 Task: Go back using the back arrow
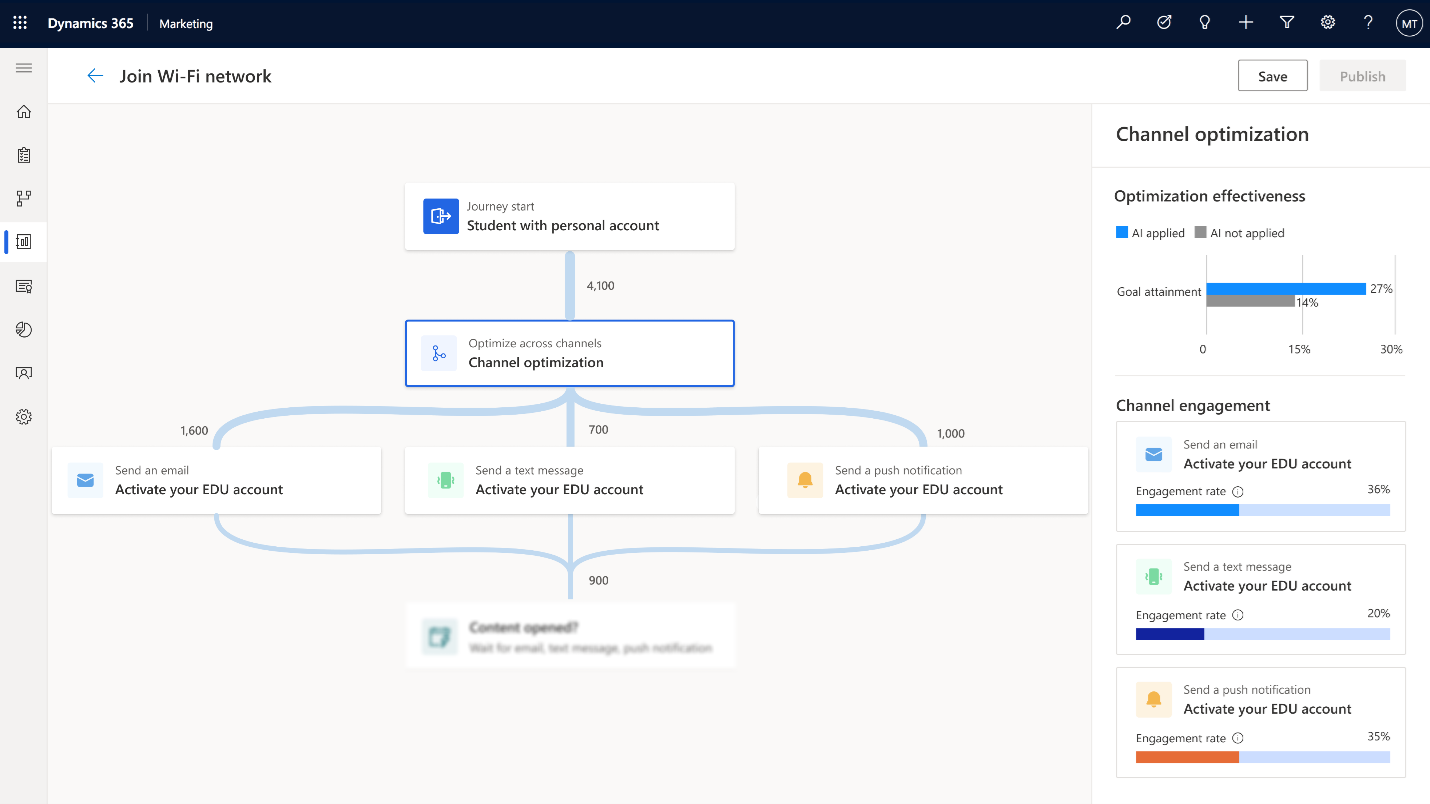coord(95,75)
